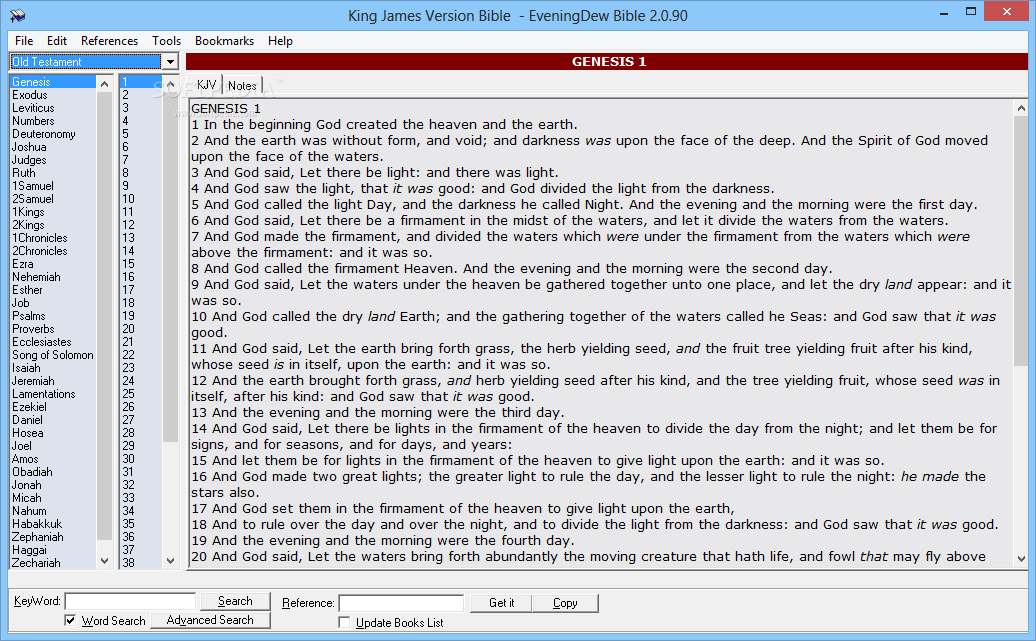Viewport: 1036px width, 641px height.
Task: Select Zechariah in the book list
Action: 53,563
